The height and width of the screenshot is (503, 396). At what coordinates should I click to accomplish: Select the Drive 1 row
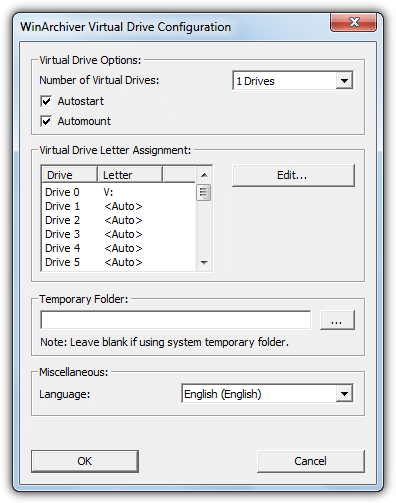coord(119,206)
